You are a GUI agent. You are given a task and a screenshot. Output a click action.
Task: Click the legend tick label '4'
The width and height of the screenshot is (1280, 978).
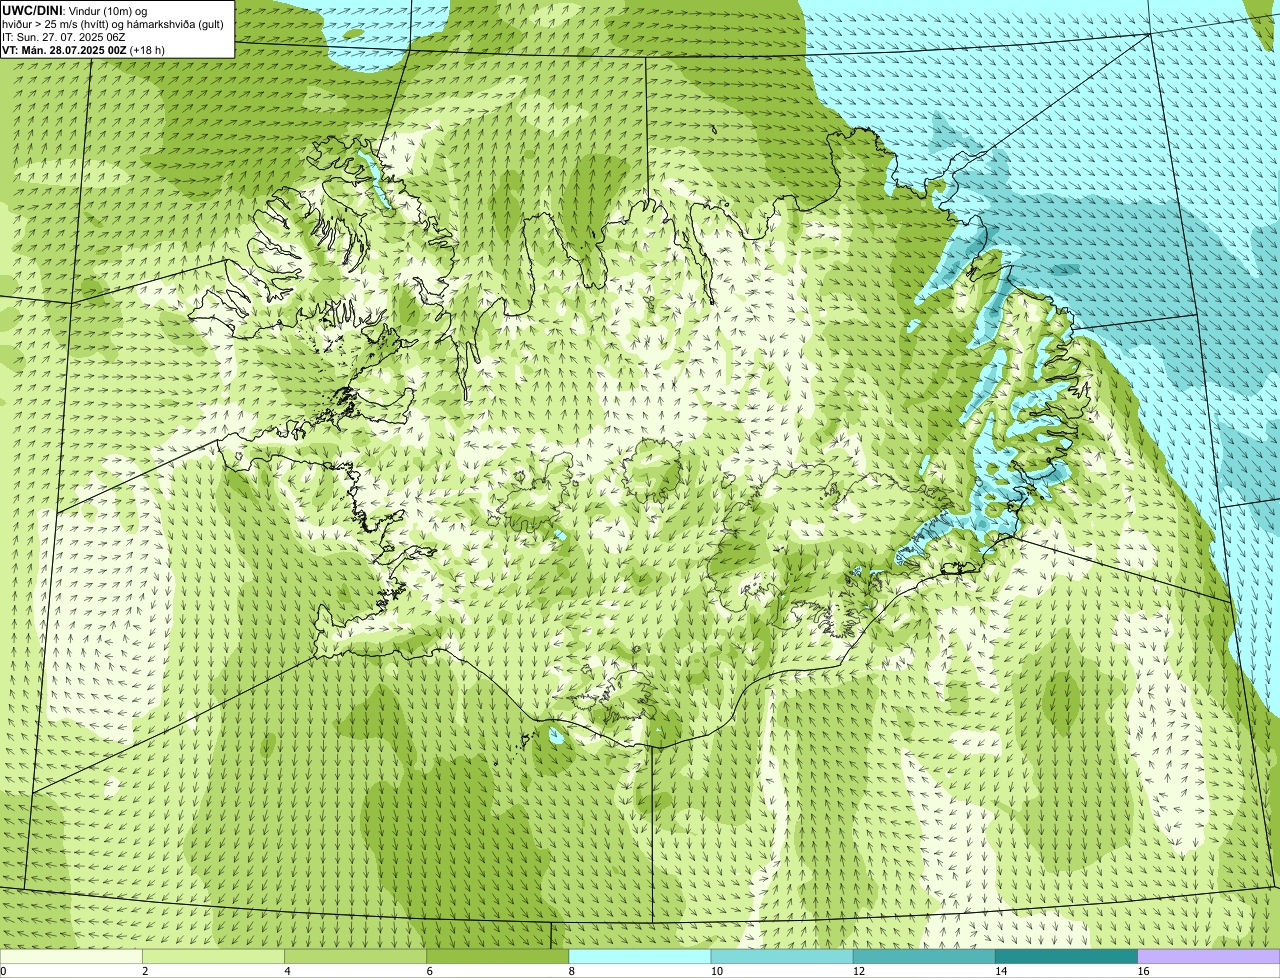point(287,971)
